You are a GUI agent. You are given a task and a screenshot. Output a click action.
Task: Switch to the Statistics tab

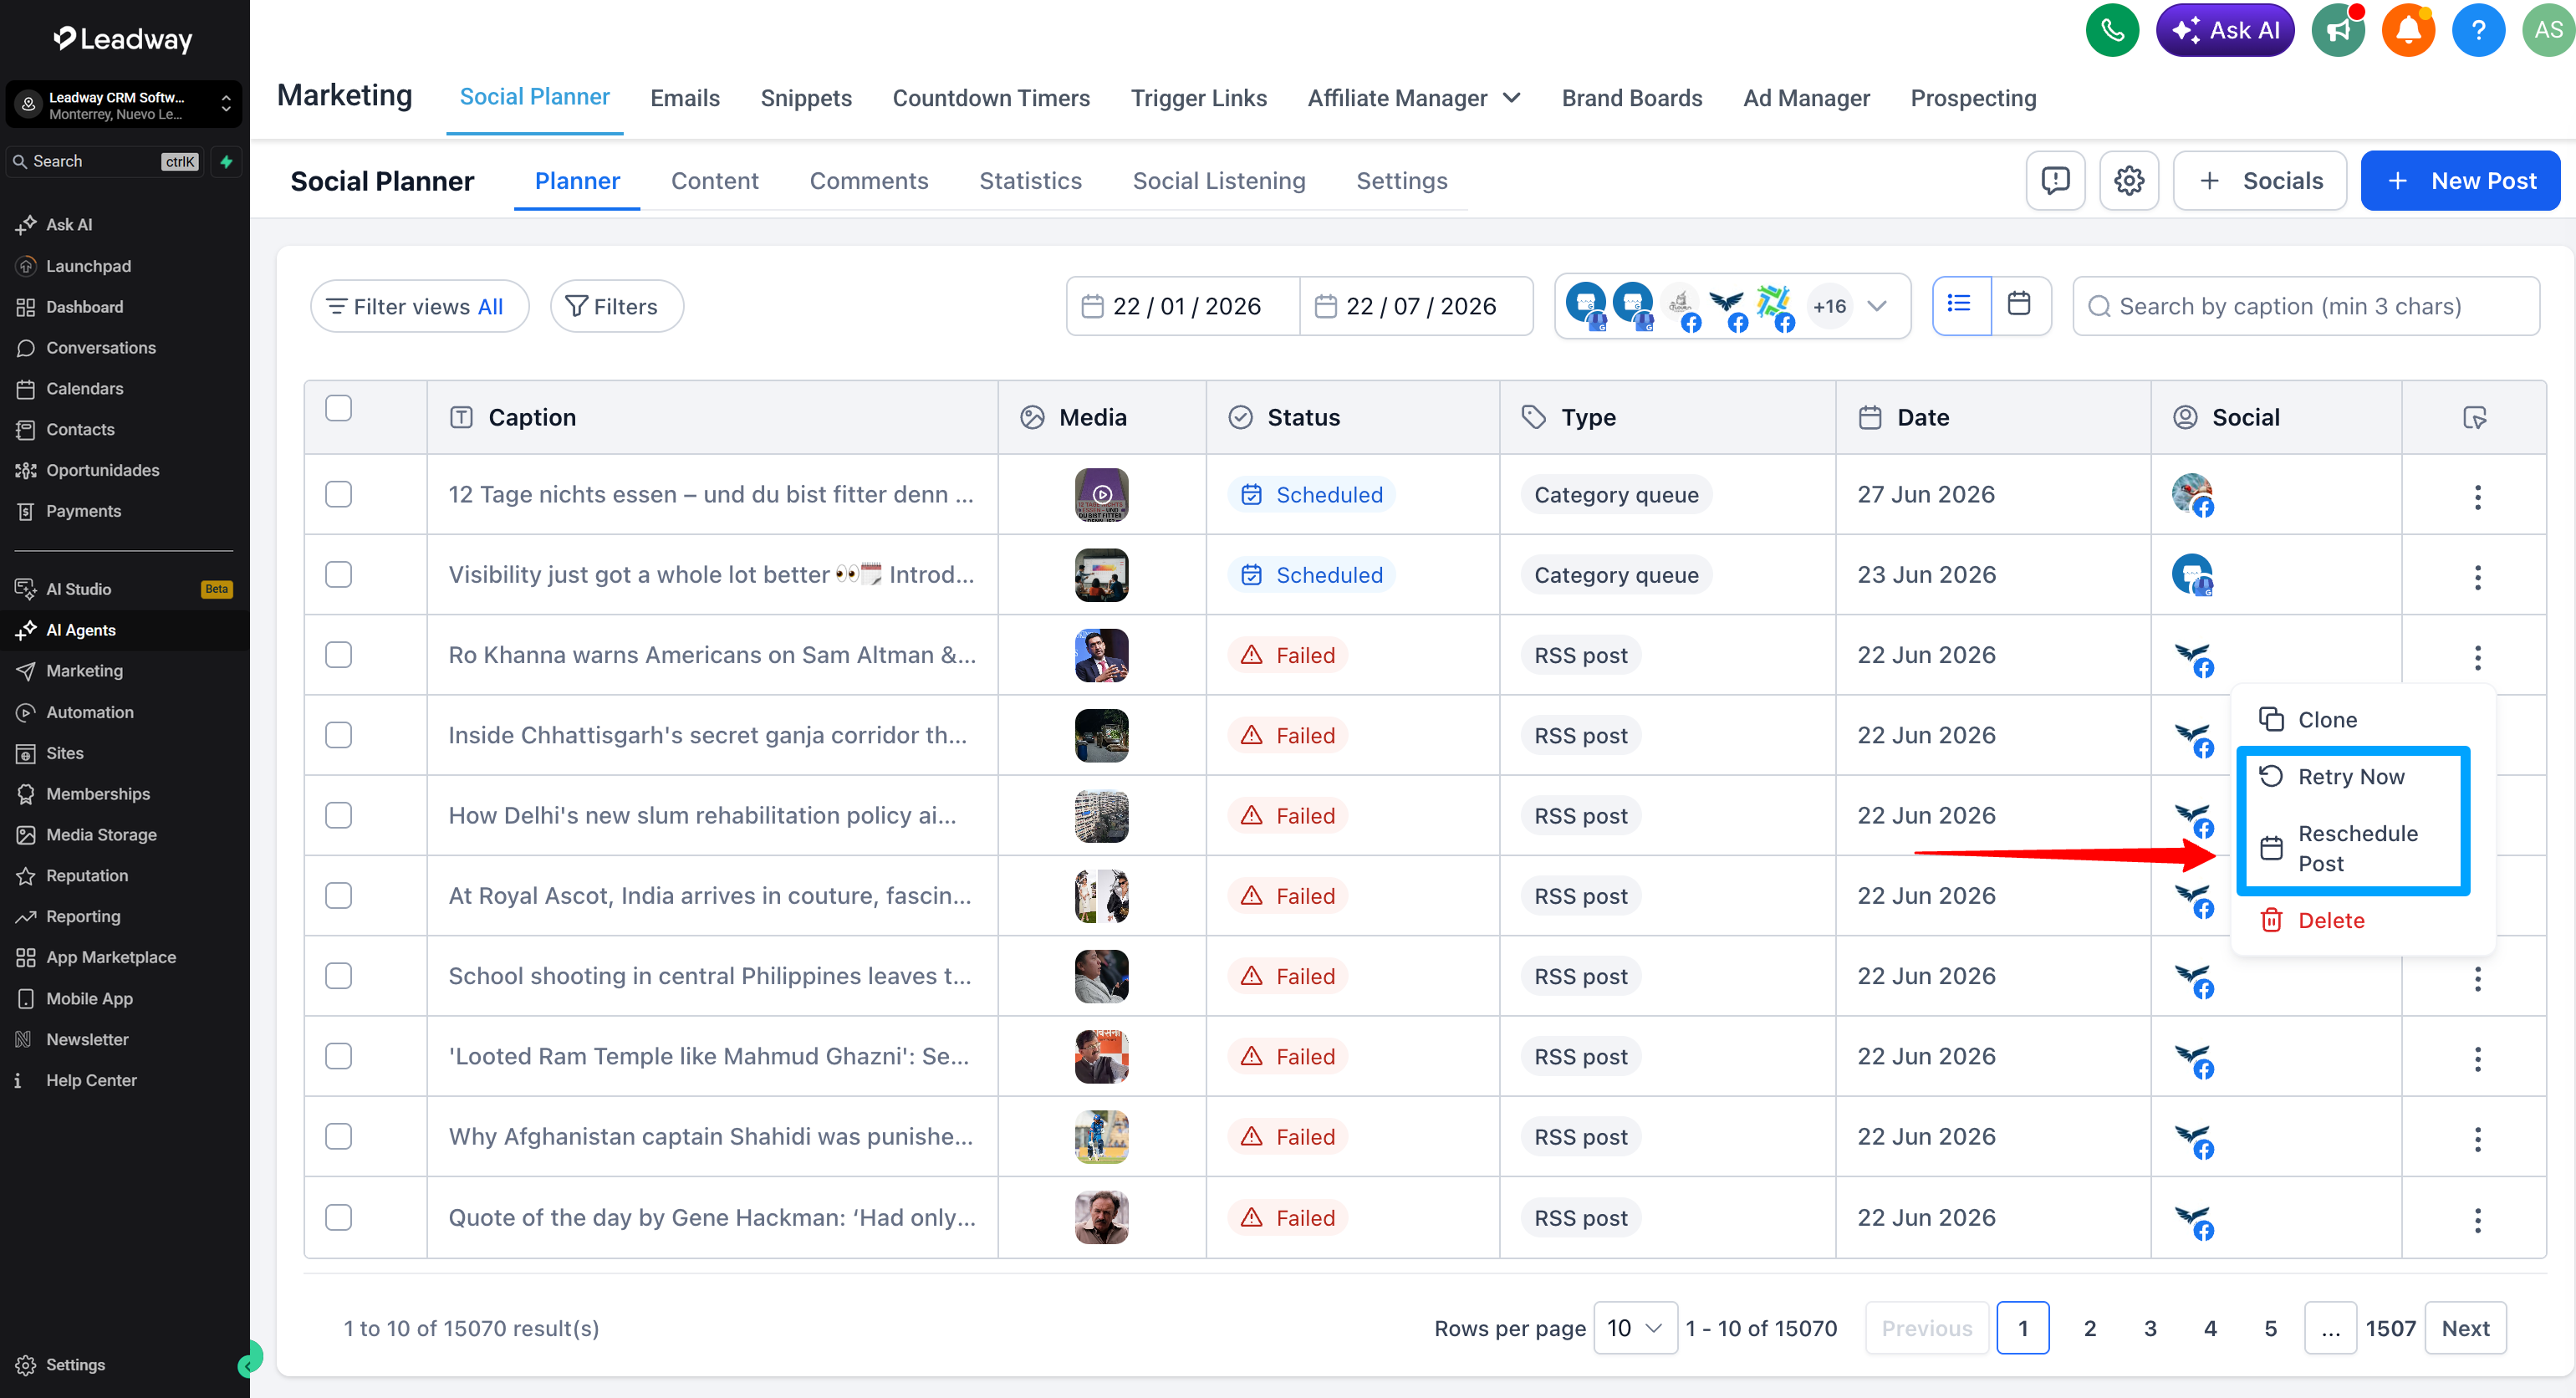[x=1030, y=181]
